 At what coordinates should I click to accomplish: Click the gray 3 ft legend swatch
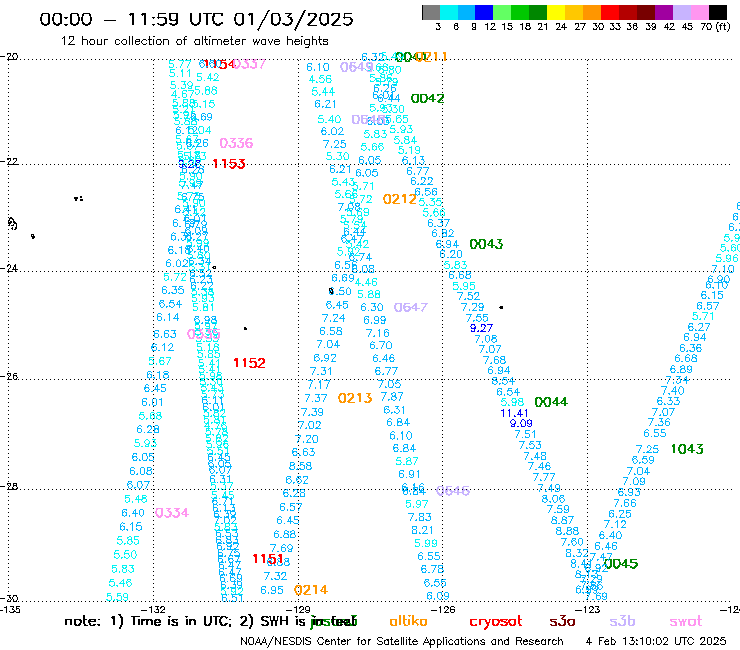click(x=431, y=12)
